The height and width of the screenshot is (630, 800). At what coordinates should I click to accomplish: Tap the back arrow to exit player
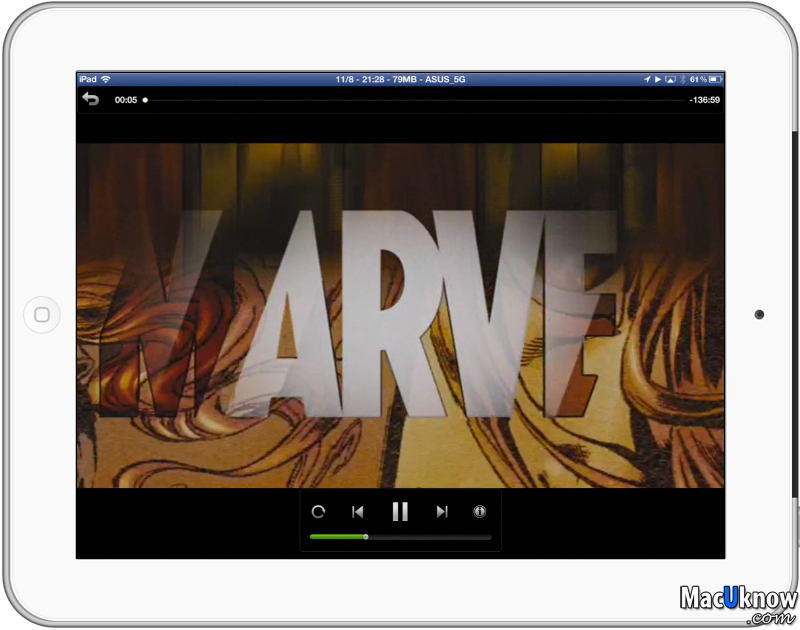(x=91, y=99)
